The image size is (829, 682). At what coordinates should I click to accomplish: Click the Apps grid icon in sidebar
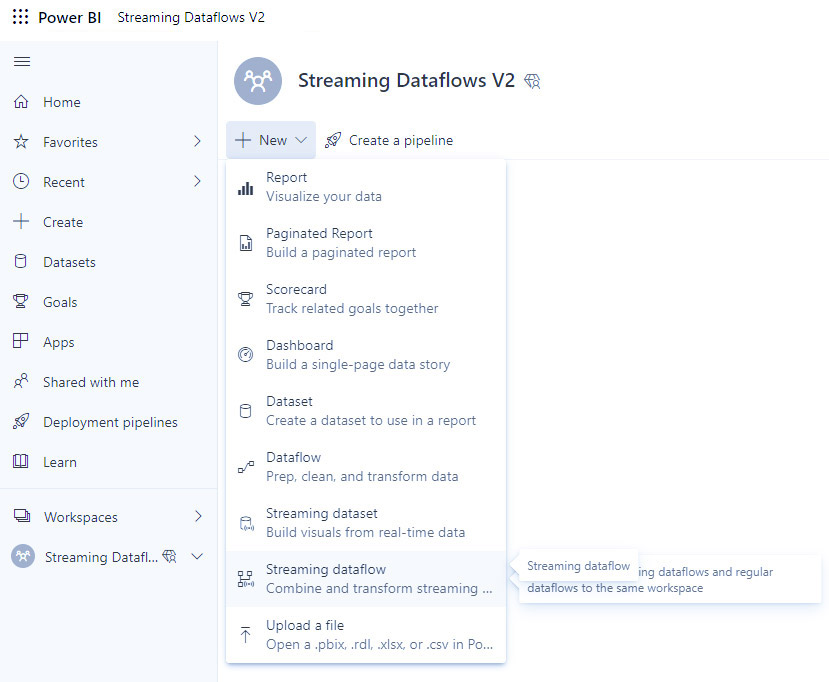tap(21, 341)
